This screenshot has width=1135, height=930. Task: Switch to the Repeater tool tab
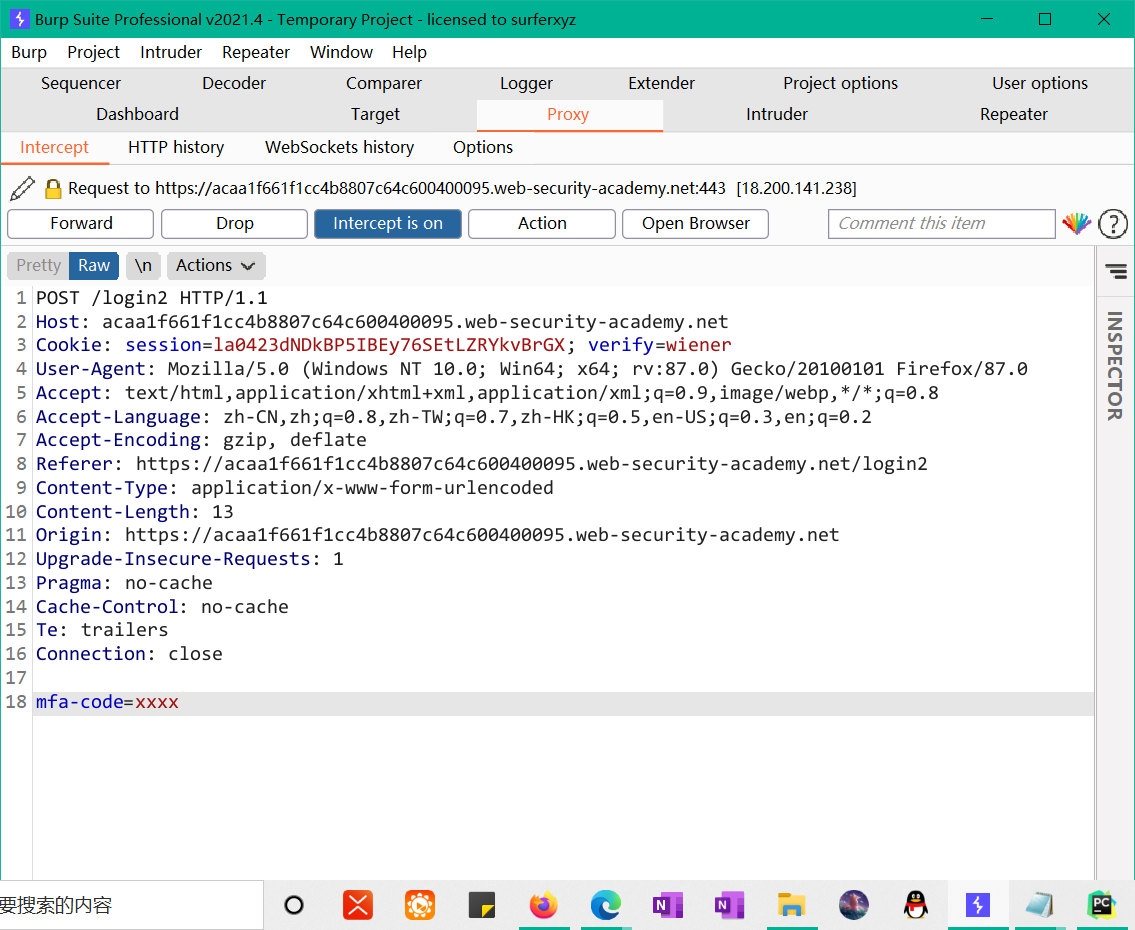[1013, 114]
